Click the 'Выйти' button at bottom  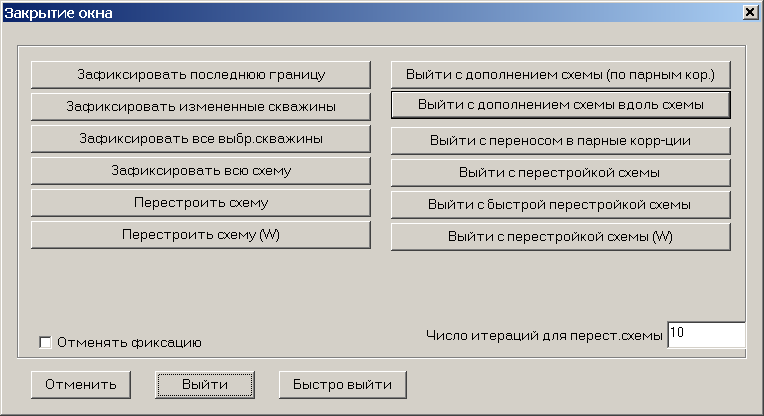205,385
